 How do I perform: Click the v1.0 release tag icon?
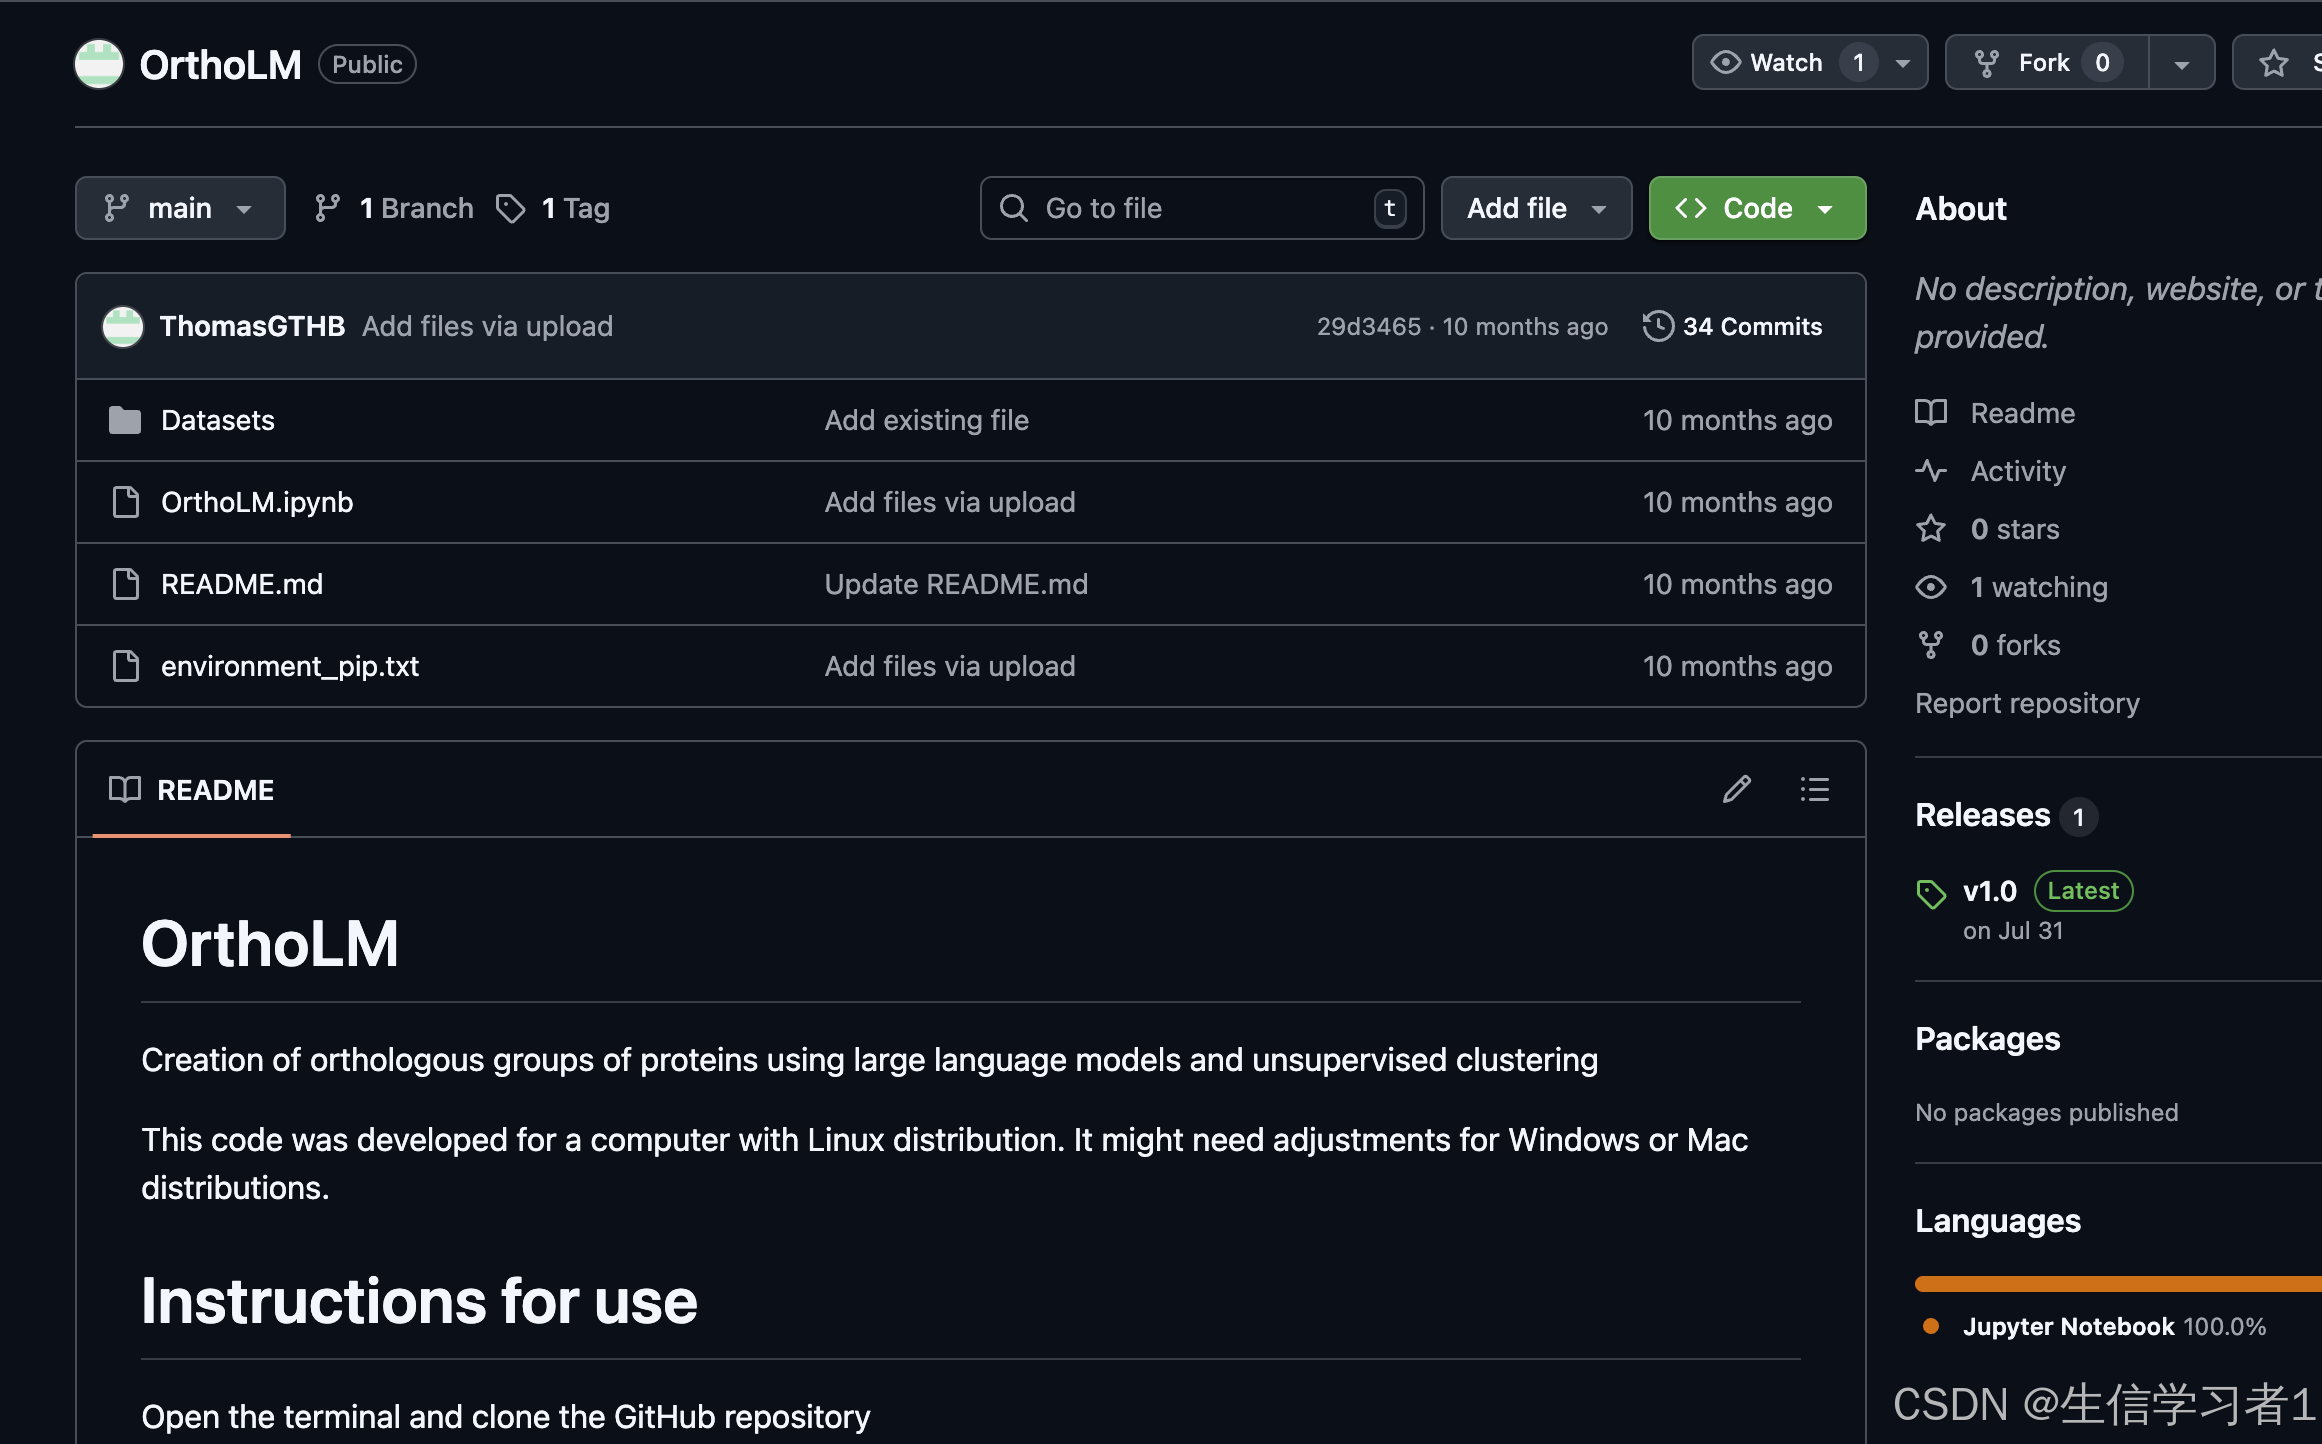click(x=1931, y=893)
